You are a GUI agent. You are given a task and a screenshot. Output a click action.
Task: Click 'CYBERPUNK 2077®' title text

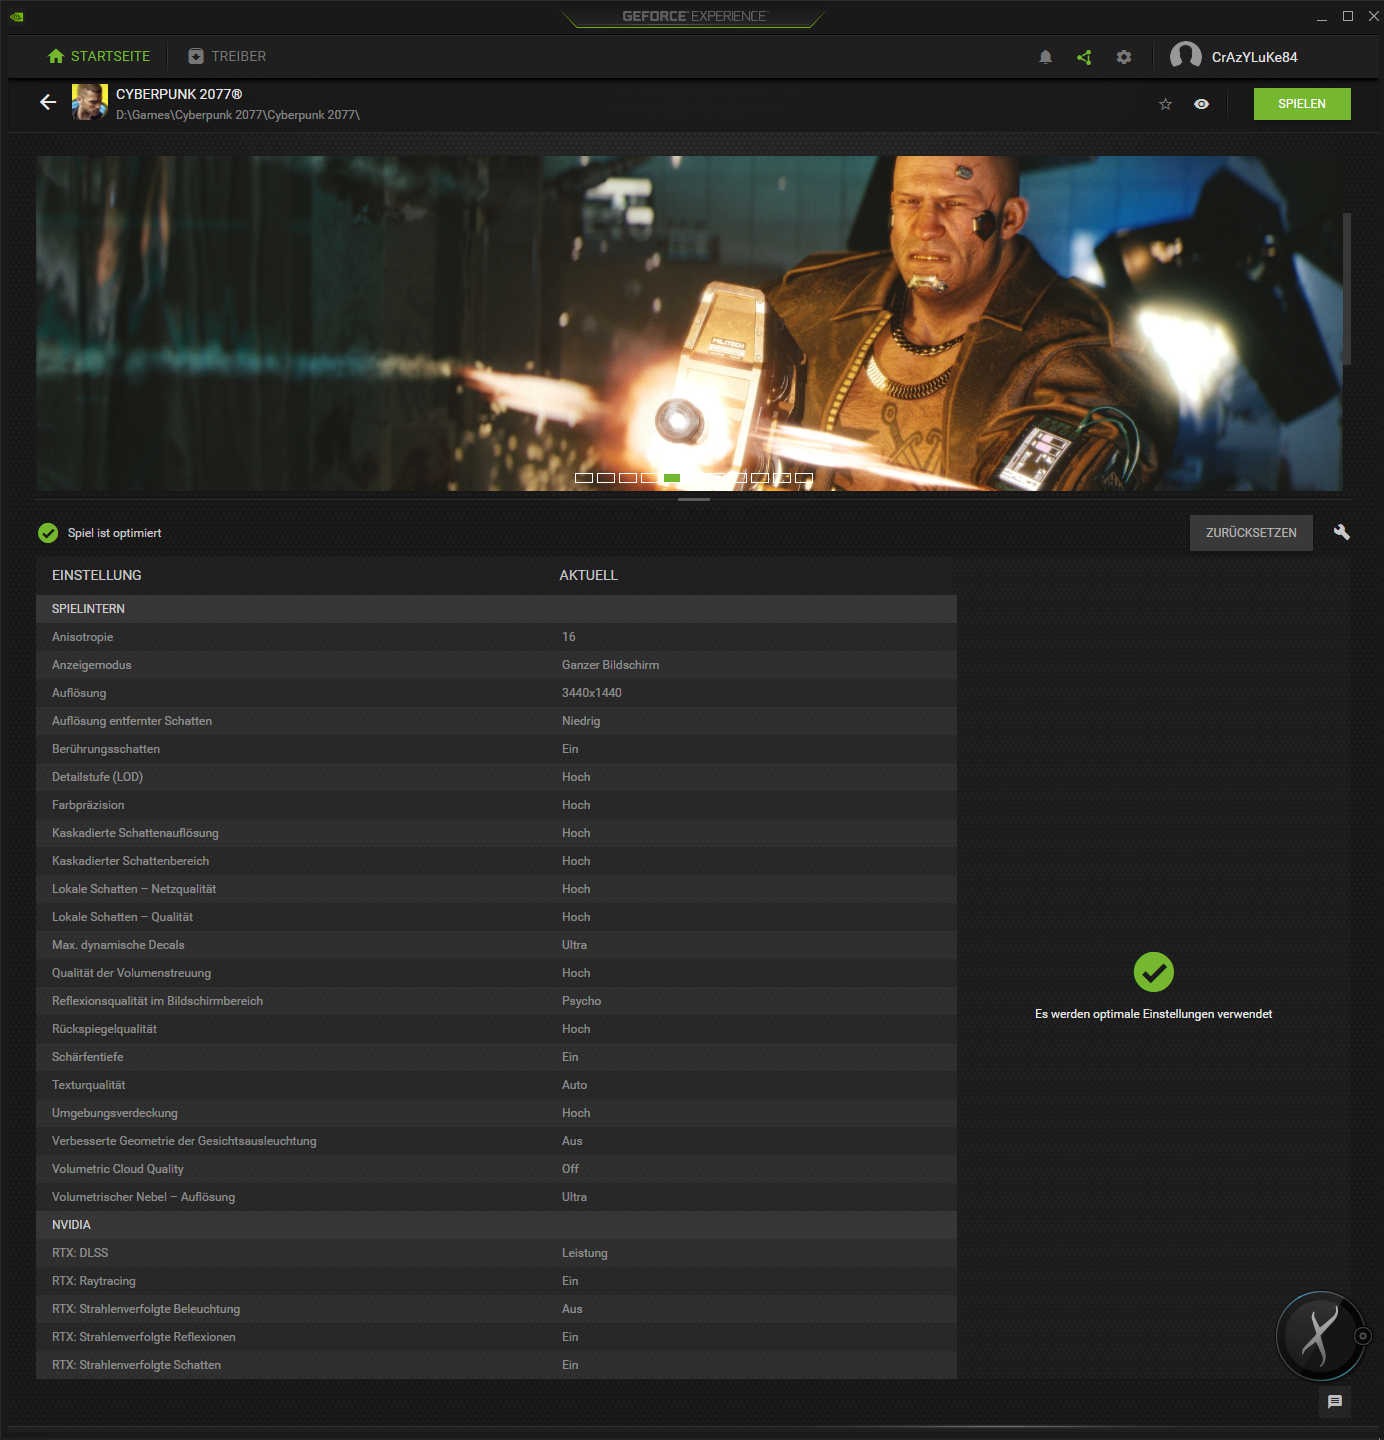pos(179,94)
